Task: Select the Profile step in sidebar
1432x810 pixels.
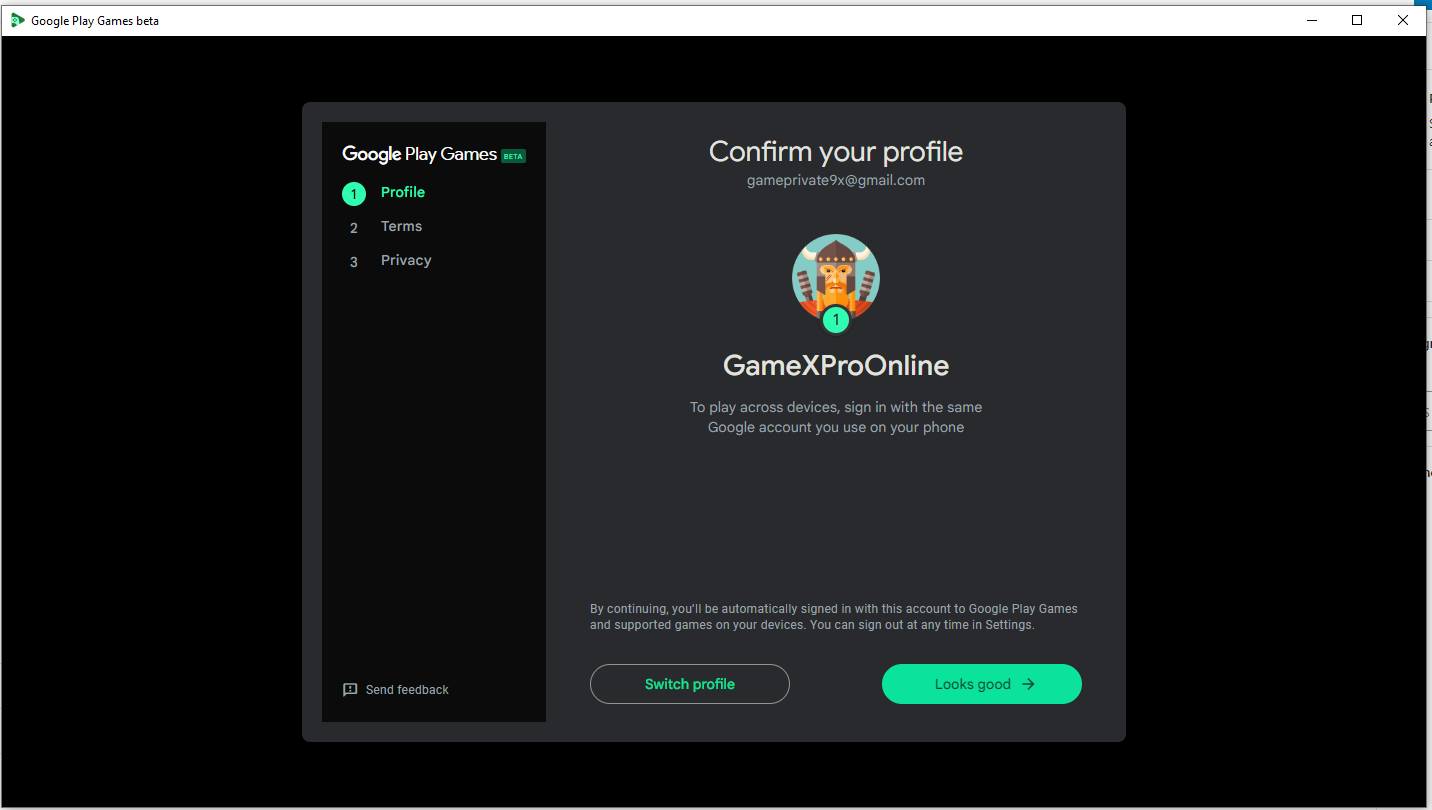Action: coord(402,191)
